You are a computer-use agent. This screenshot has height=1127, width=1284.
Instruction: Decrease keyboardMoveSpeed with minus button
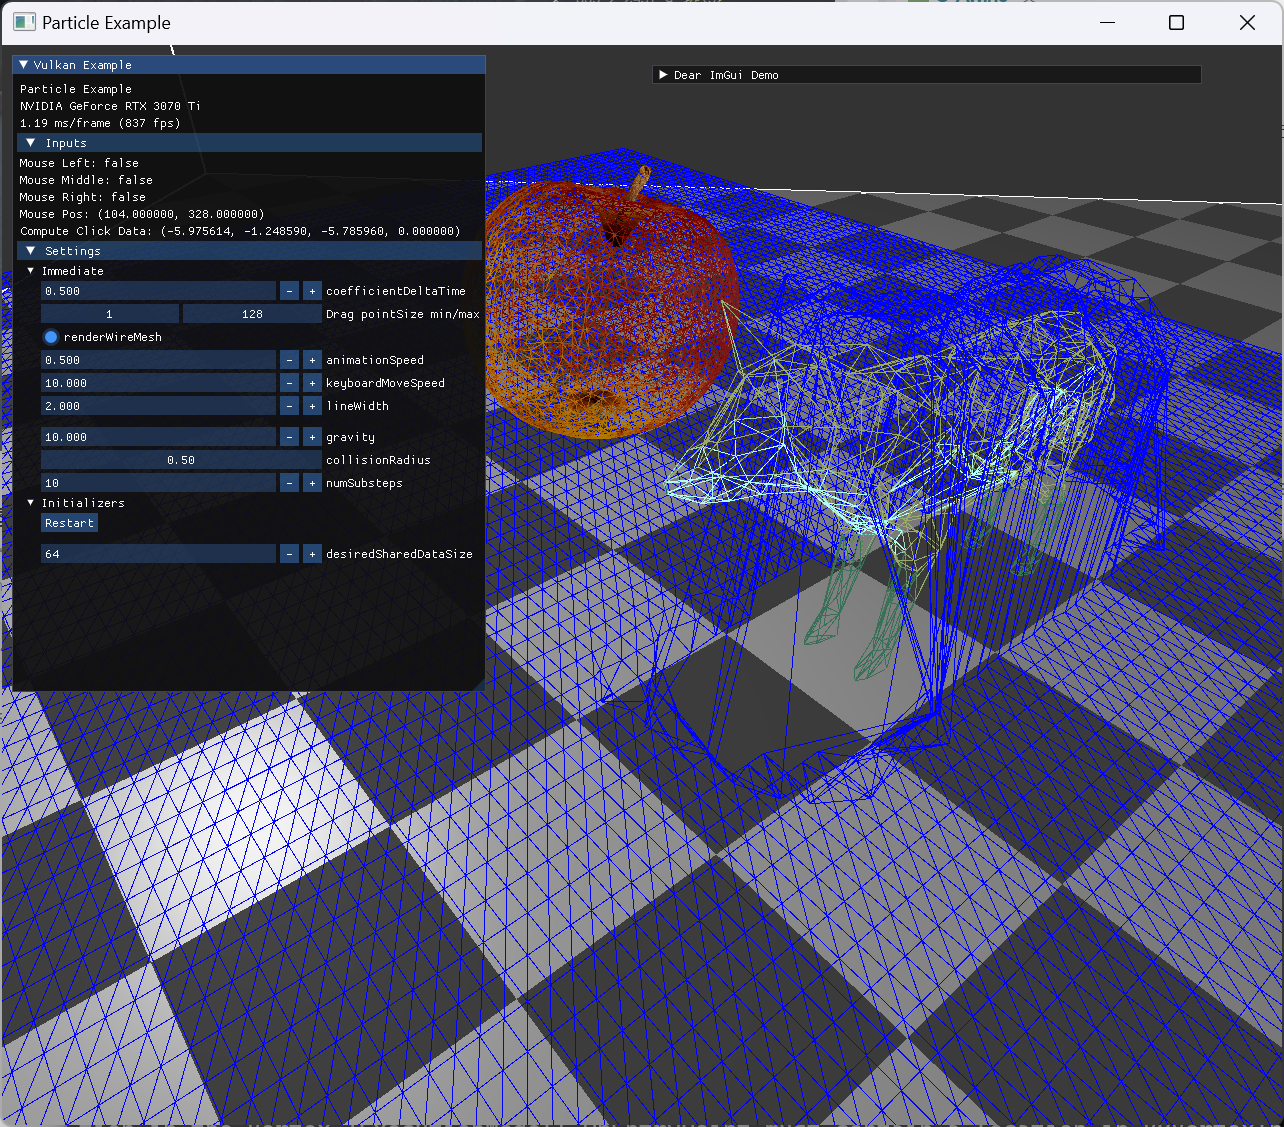tap(289, 383)
